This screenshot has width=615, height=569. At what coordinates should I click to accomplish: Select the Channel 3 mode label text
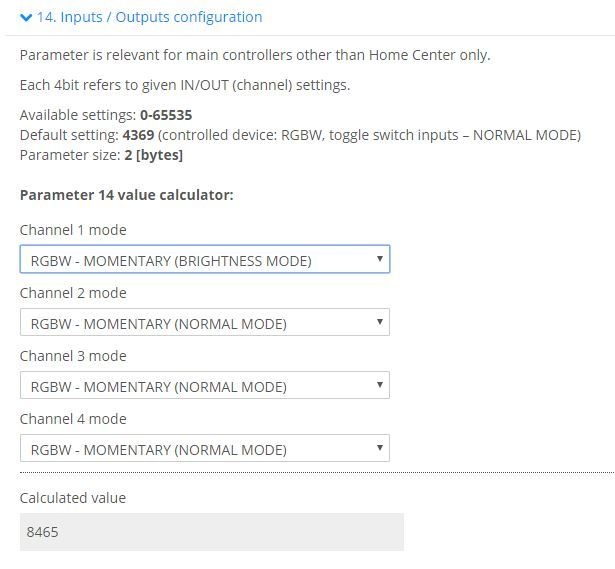pyautogui.click(x=73, y=356)
